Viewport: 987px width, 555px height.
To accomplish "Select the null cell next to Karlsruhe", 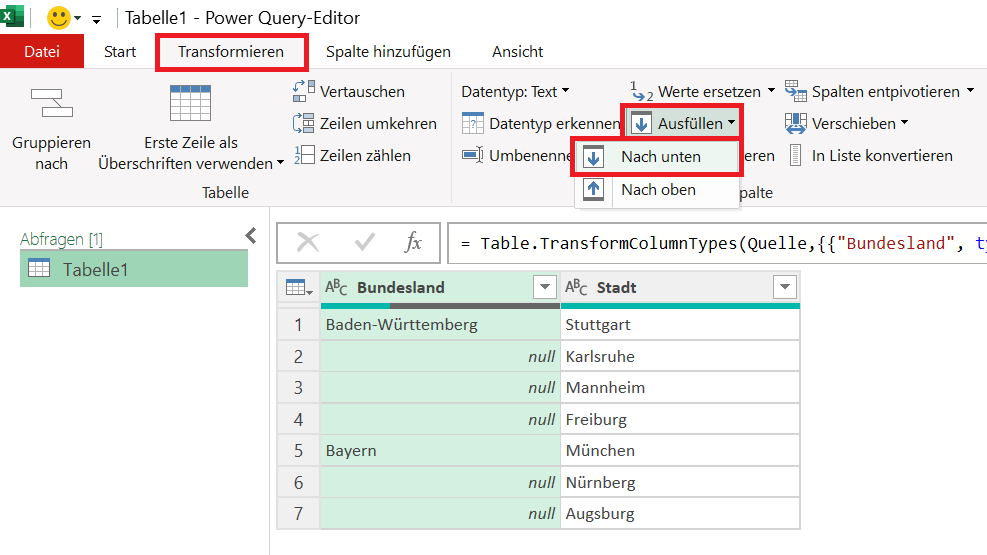I will click(440, 357).
